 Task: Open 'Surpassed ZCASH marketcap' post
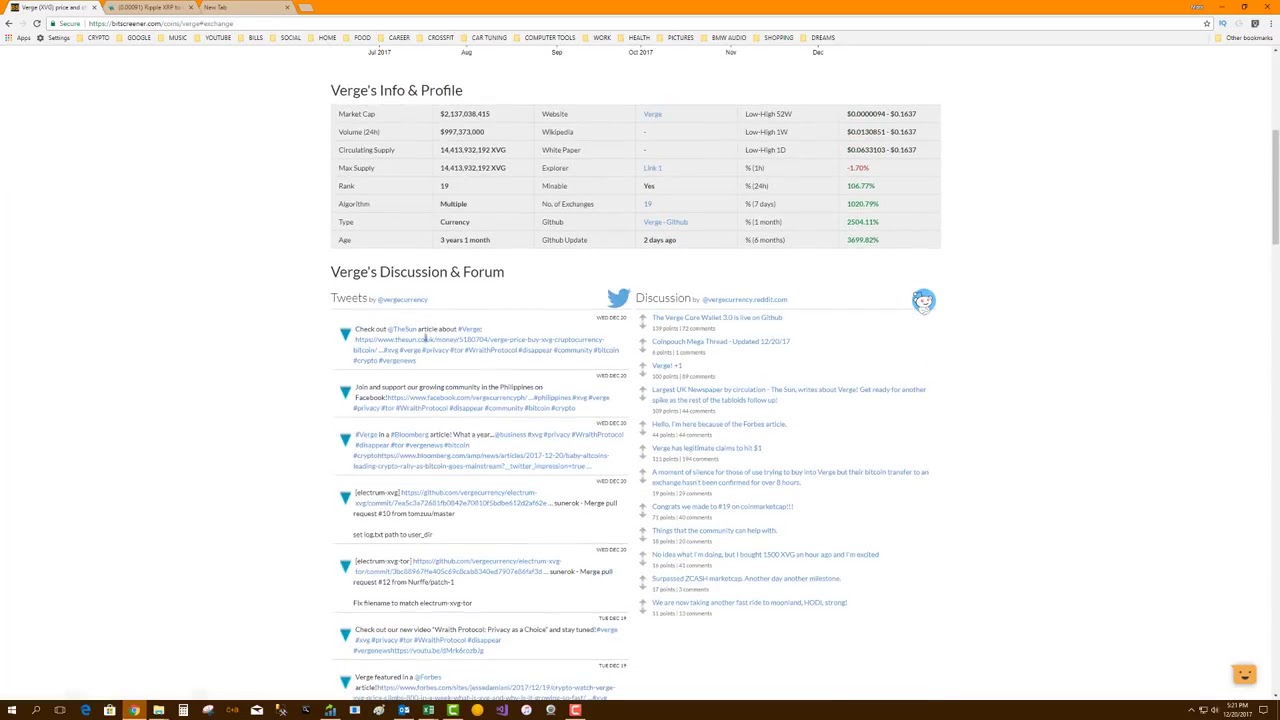(746, 578)
